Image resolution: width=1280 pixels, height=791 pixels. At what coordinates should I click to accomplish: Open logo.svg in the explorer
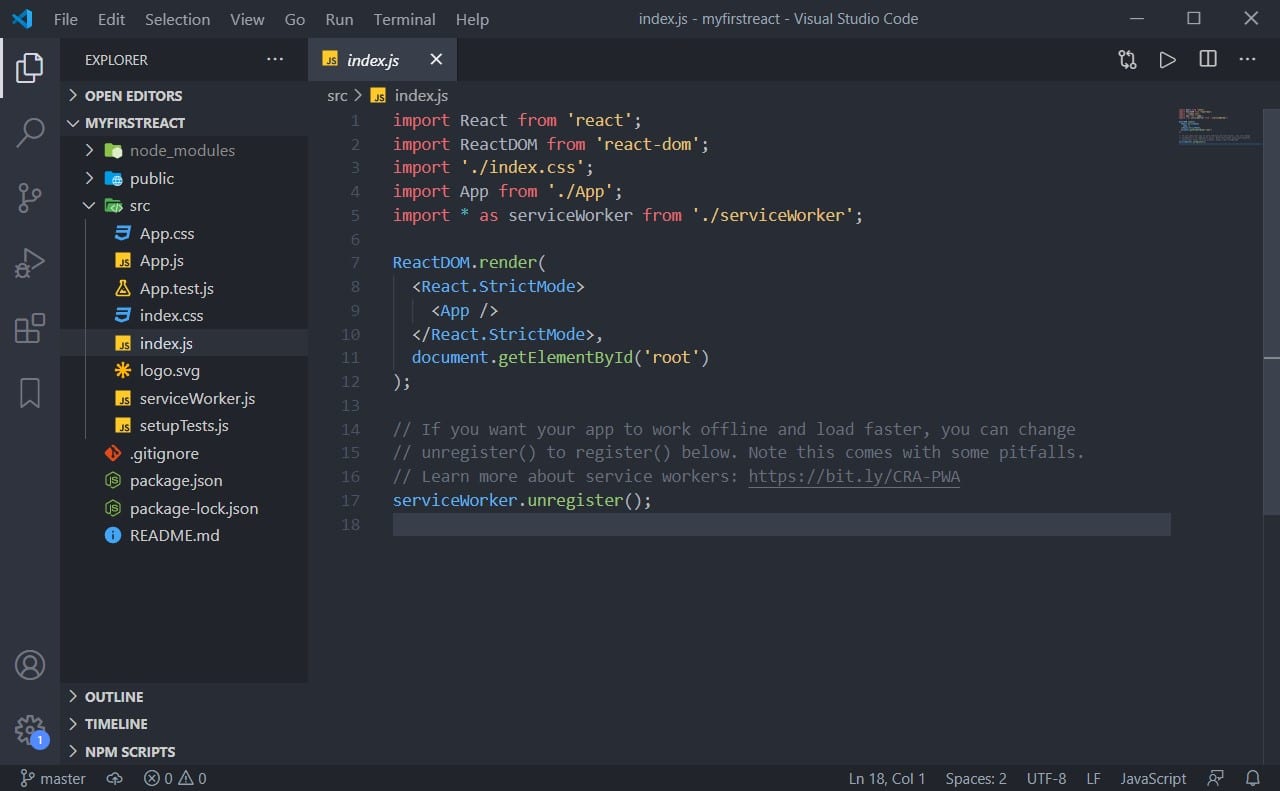tap(184, 371)
